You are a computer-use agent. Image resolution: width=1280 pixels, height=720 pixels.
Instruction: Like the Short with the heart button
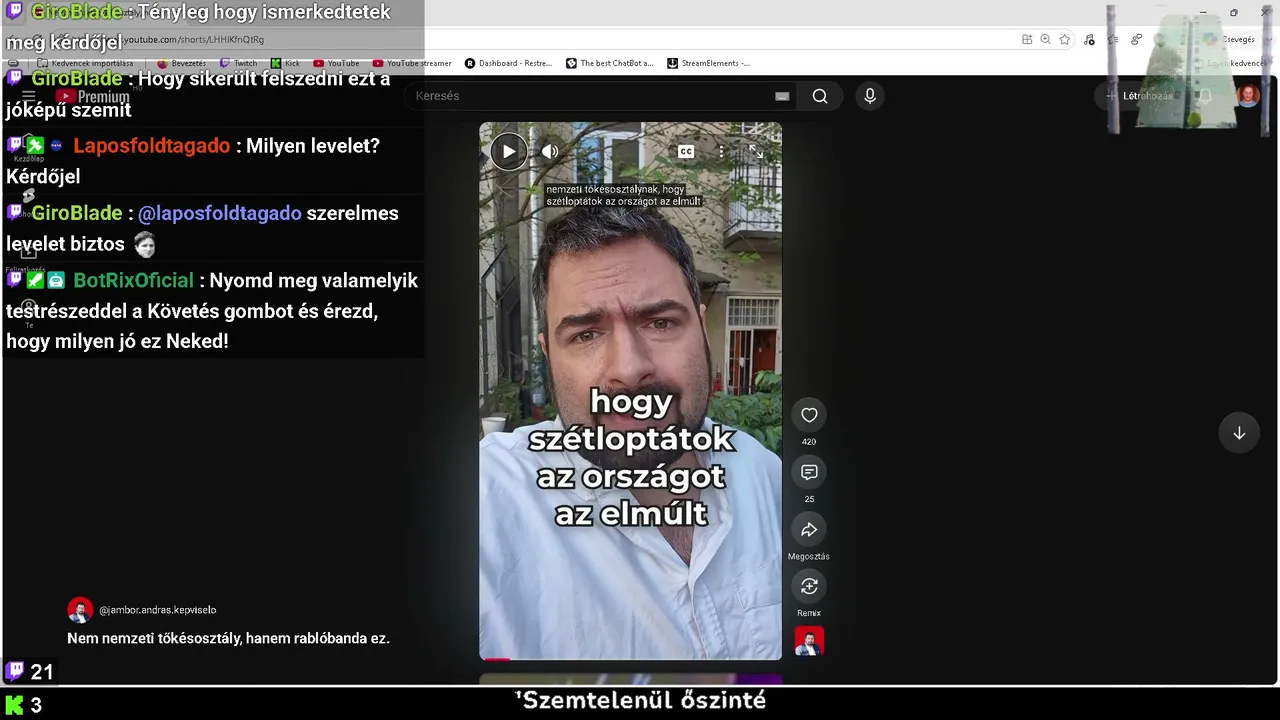coord(809,415)
